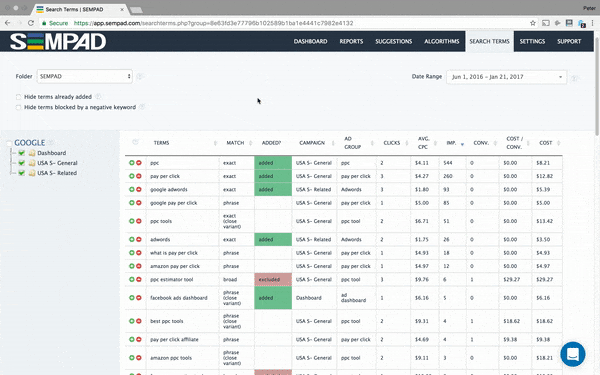The image size is (600, 375).
Task: Uncheck the USA S- General campaign checkbox
Action: [x=22, y=163]
